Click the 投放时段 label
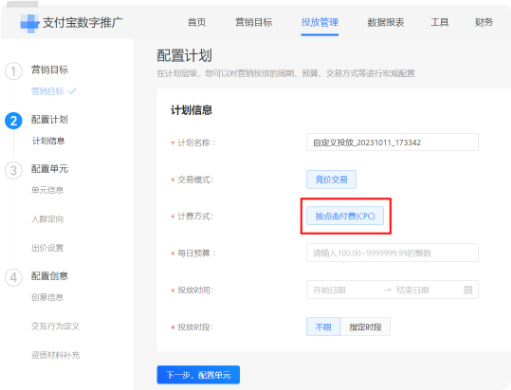 (195, 327)
